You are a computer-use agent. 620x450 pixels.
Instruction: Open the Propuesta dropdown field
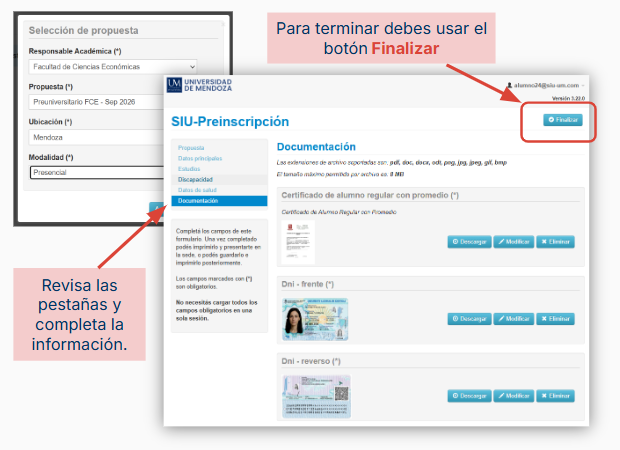tap(96, 102)
